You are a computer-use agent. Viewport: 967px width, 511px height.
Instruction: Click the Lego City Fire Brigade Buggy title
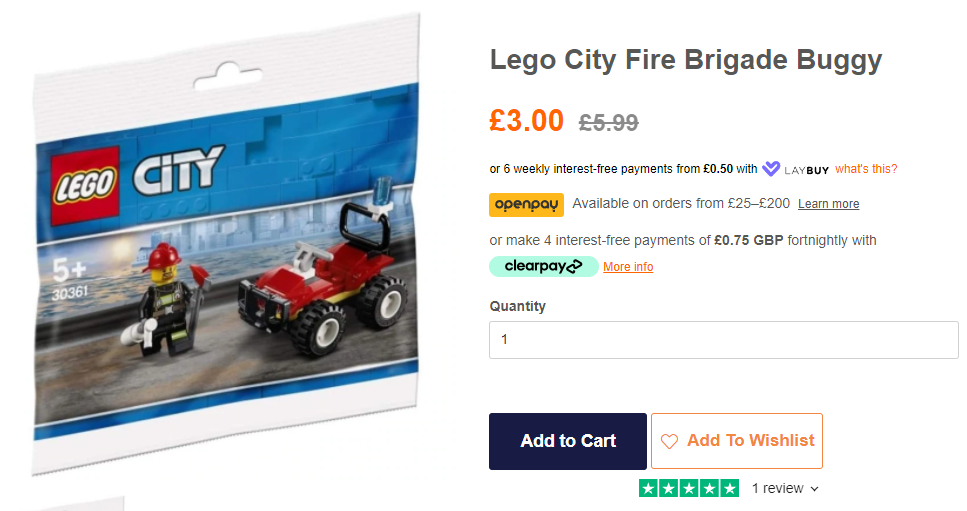[685, 60]
